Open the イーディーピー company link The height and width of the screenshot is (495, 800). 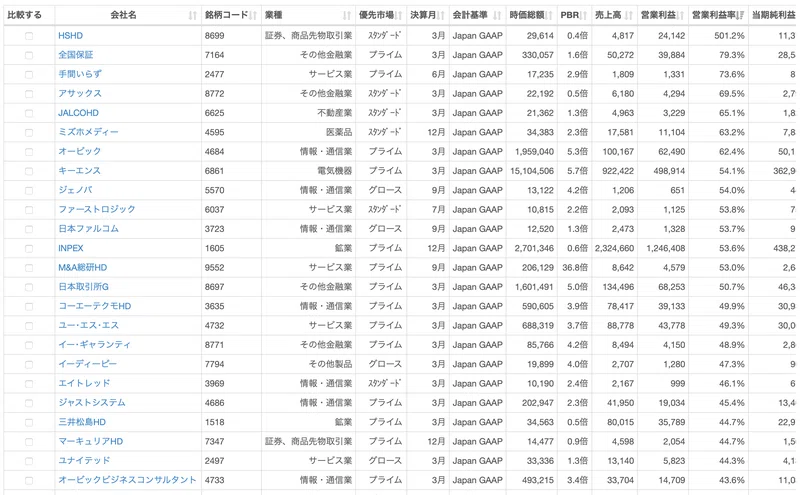[87, 364]
